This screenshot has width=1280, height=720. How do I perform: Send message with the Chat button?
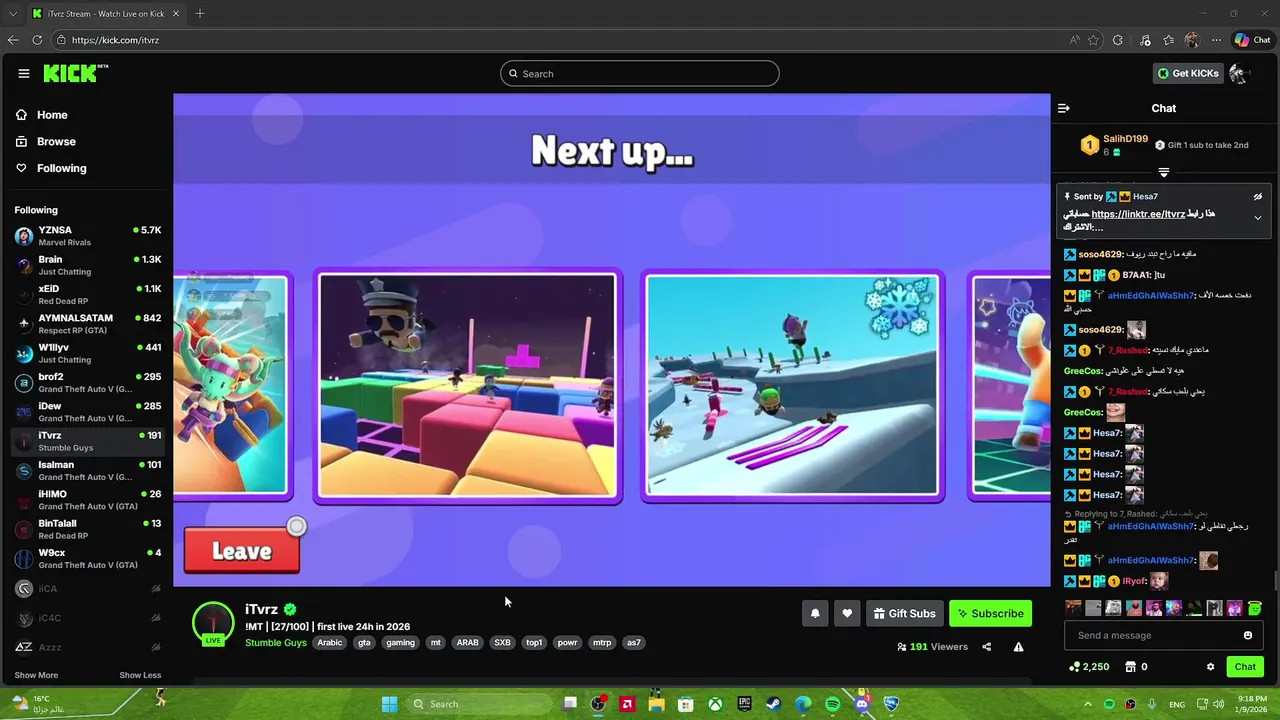coord(1245,667)
